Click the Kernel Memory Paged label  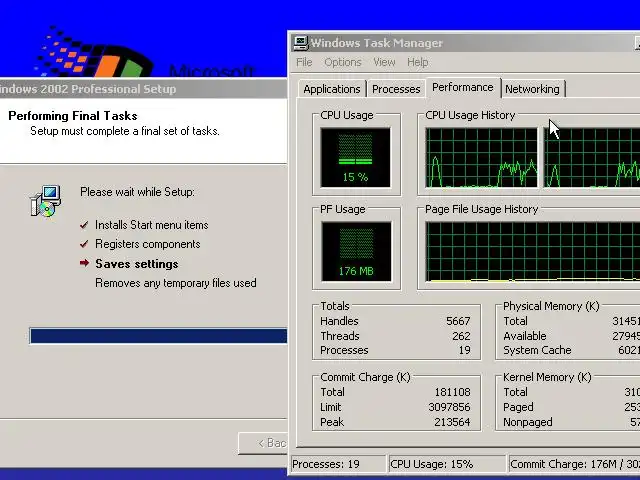[x=518, y=407]
